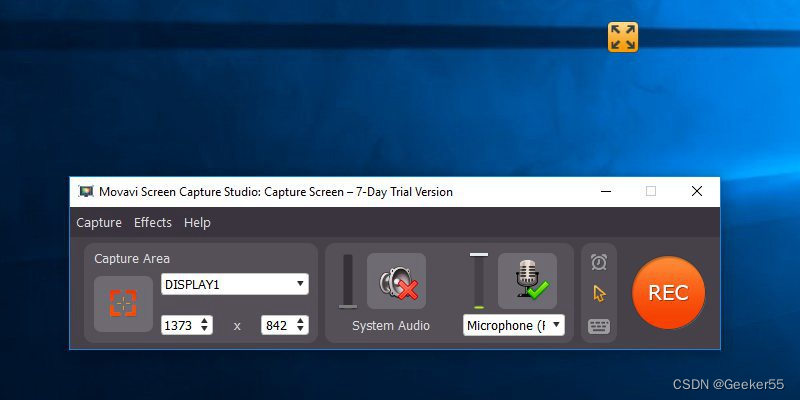Toggle the microphone recording icon
800x400 pixels.
coord(528,281)
